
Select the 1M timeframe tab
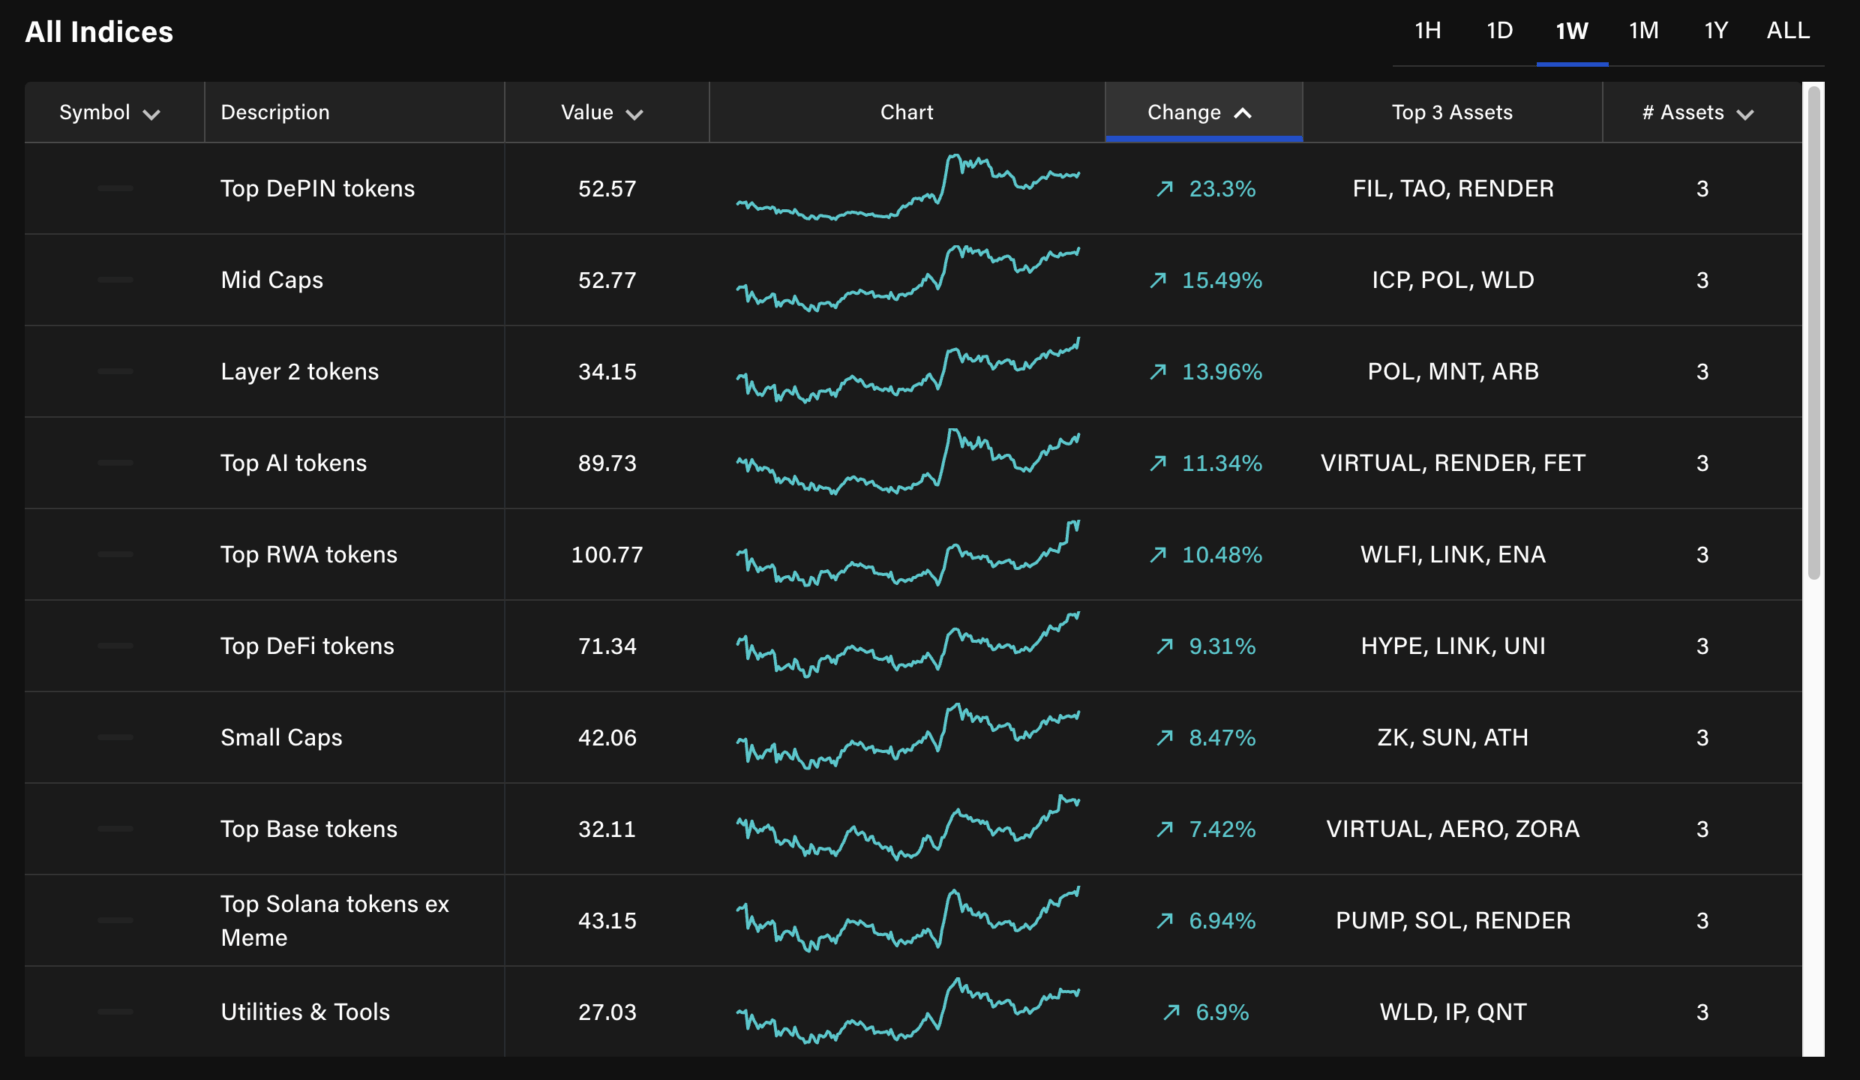tap(1643, 31)
